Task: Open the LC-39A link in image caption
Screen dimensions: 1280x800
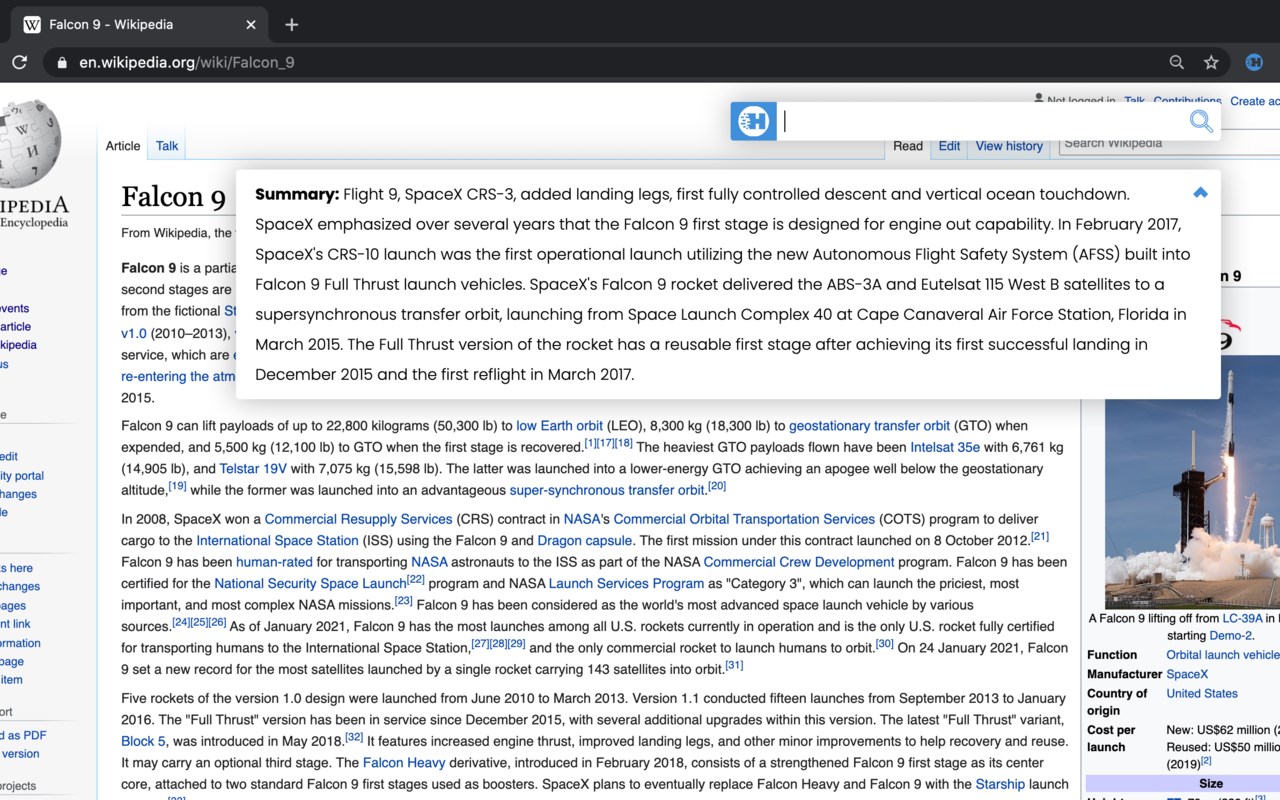Action: [x=1243, y=618]
